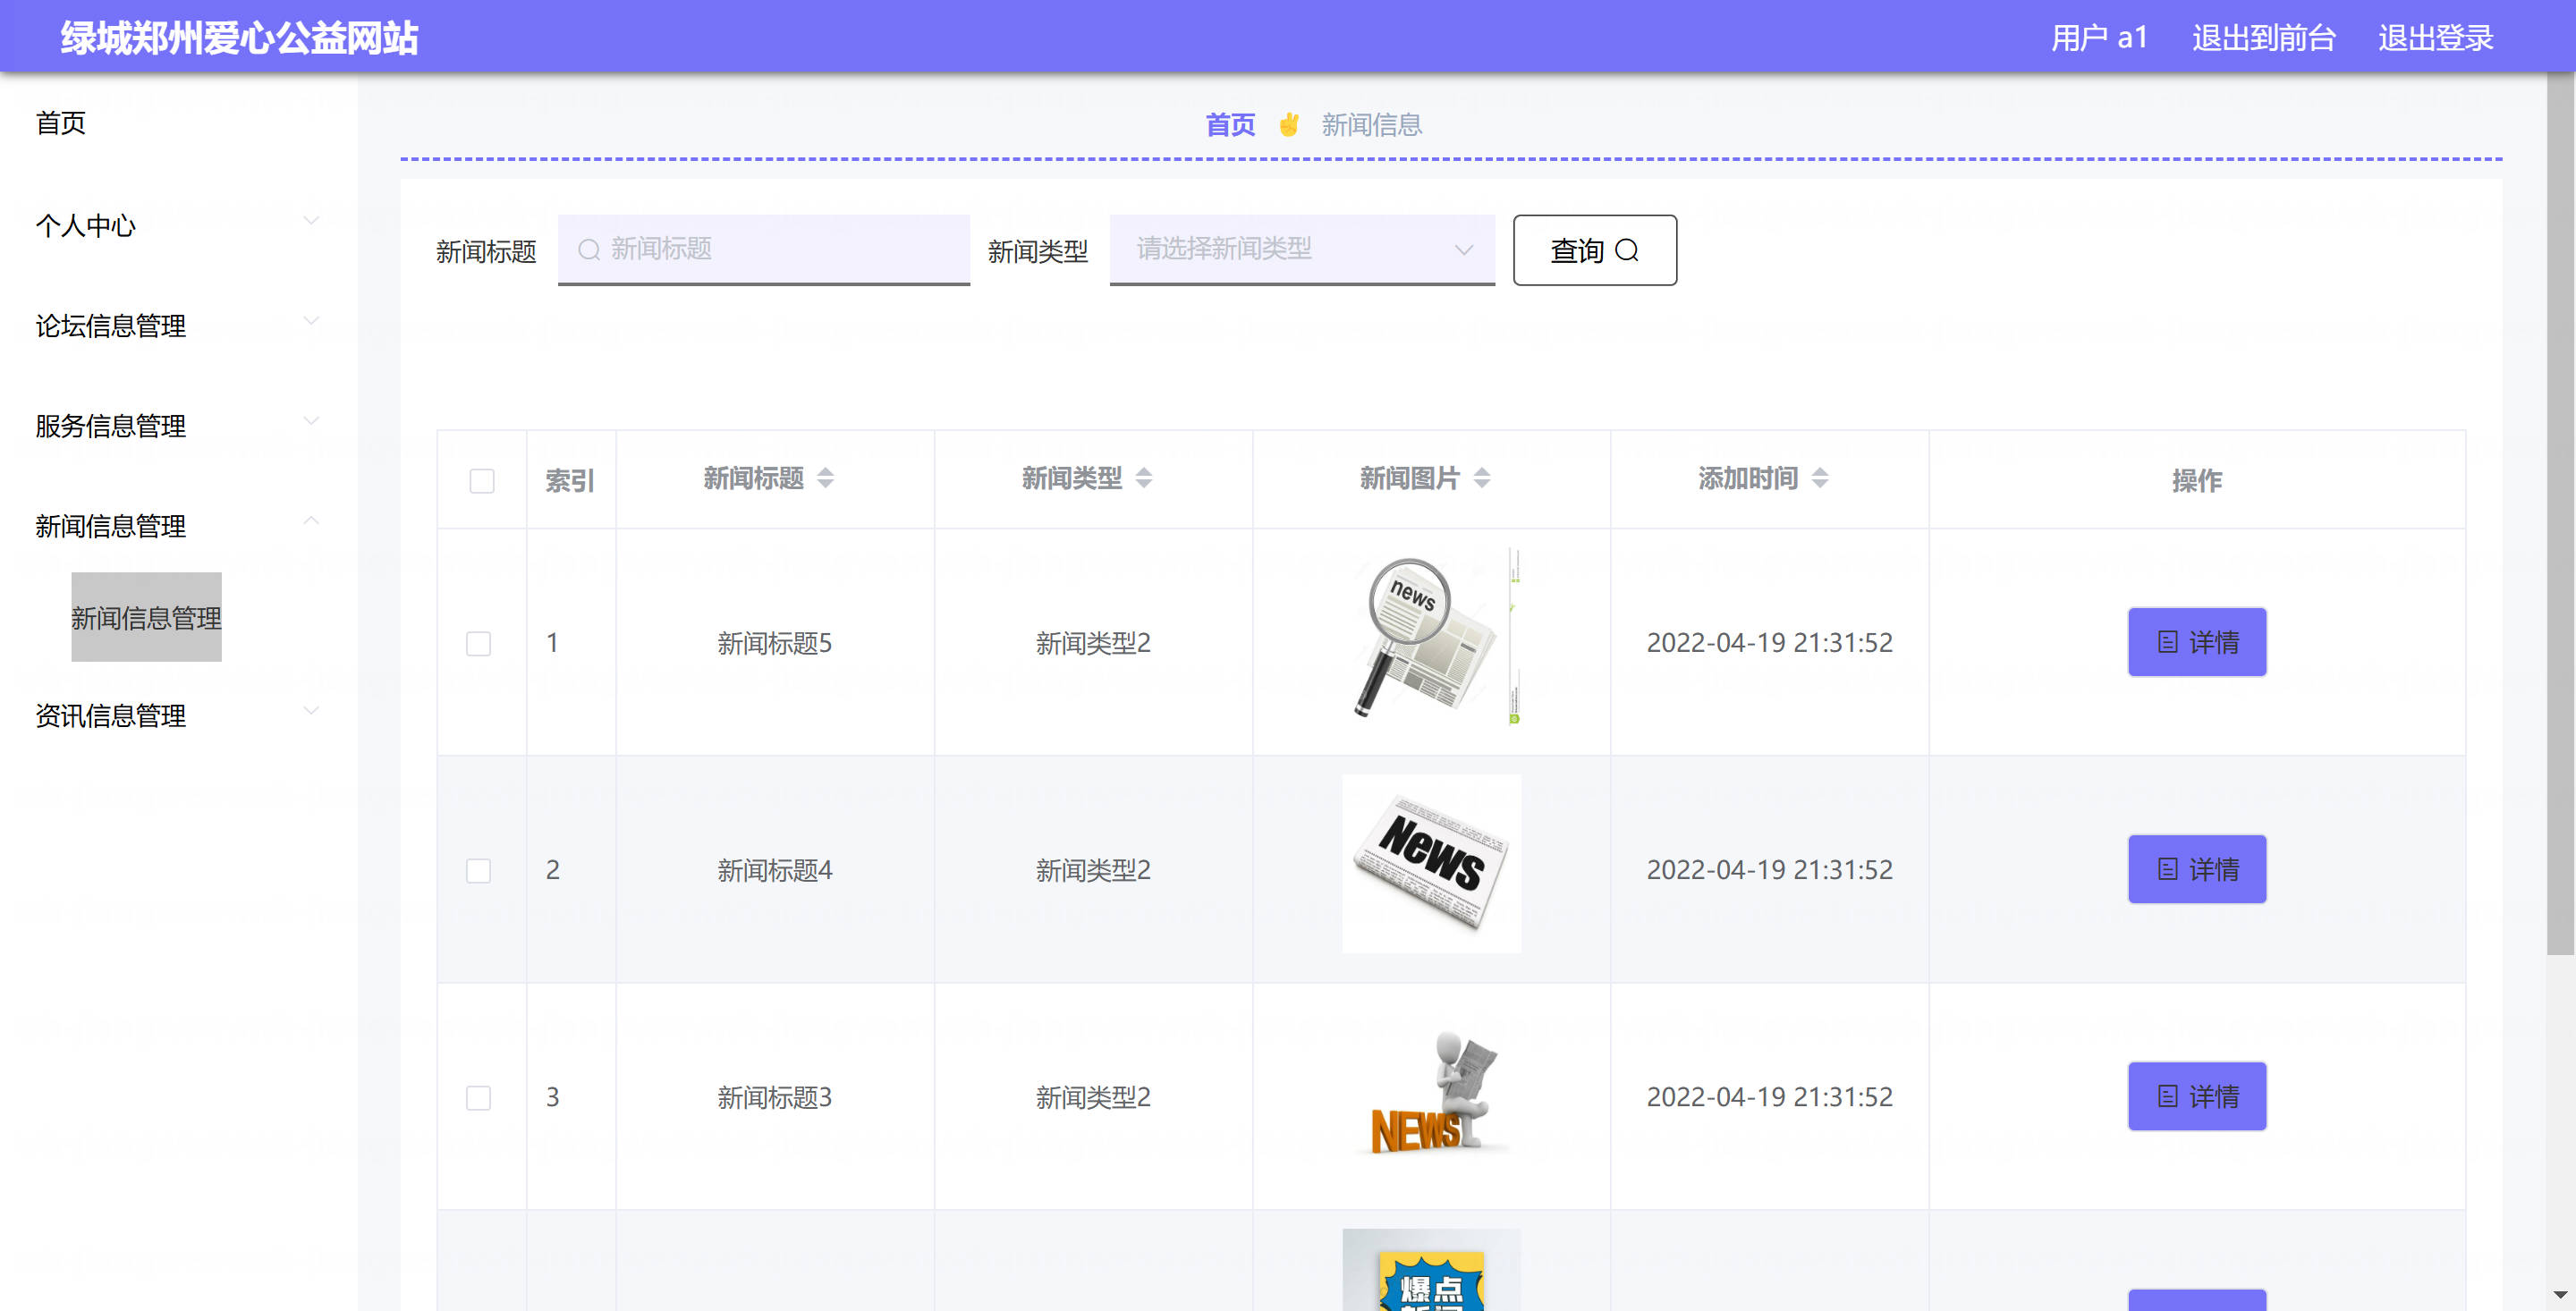Click 用户 a1 in the header
The height and width of the screenshot is (1311, 2576).
point(2099,37)
